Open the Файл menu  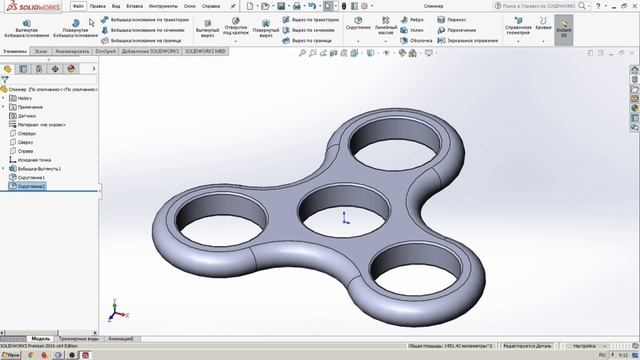[x=78, y=6]
